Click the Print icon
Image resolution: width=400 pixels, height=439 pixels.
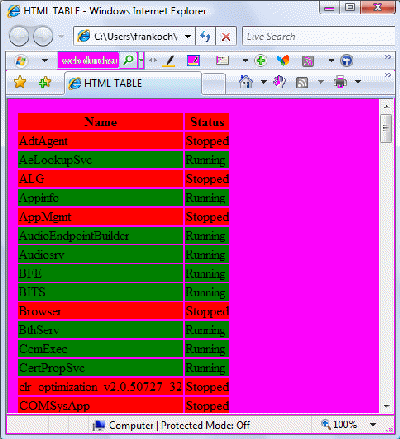pyautogui.click(x=340, y=82)
